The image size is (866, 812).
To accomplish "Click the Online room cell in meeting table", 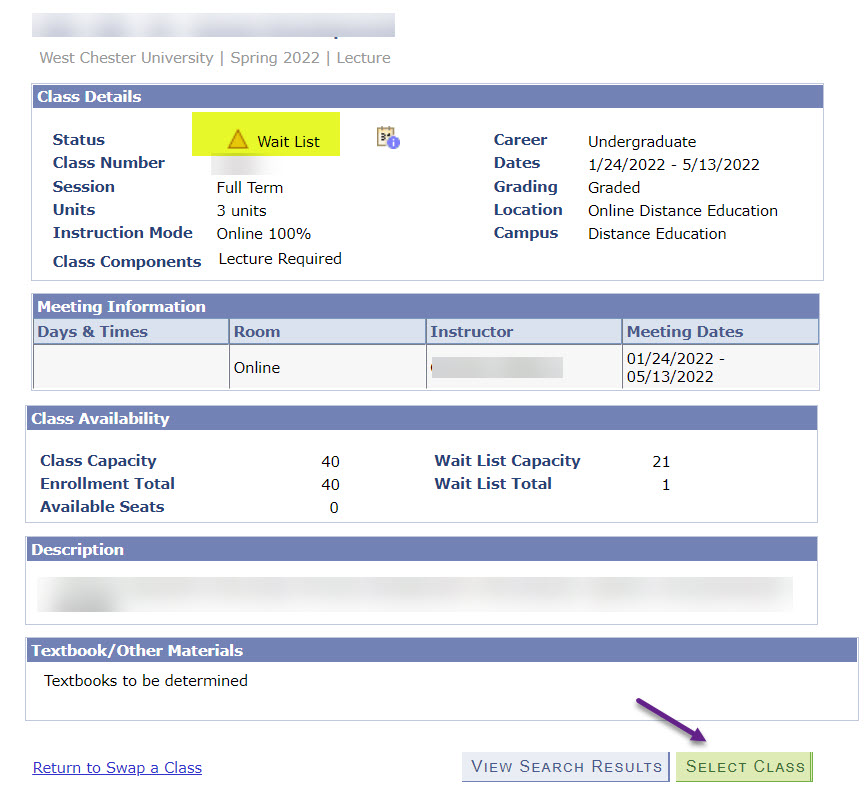I will 257,368.
